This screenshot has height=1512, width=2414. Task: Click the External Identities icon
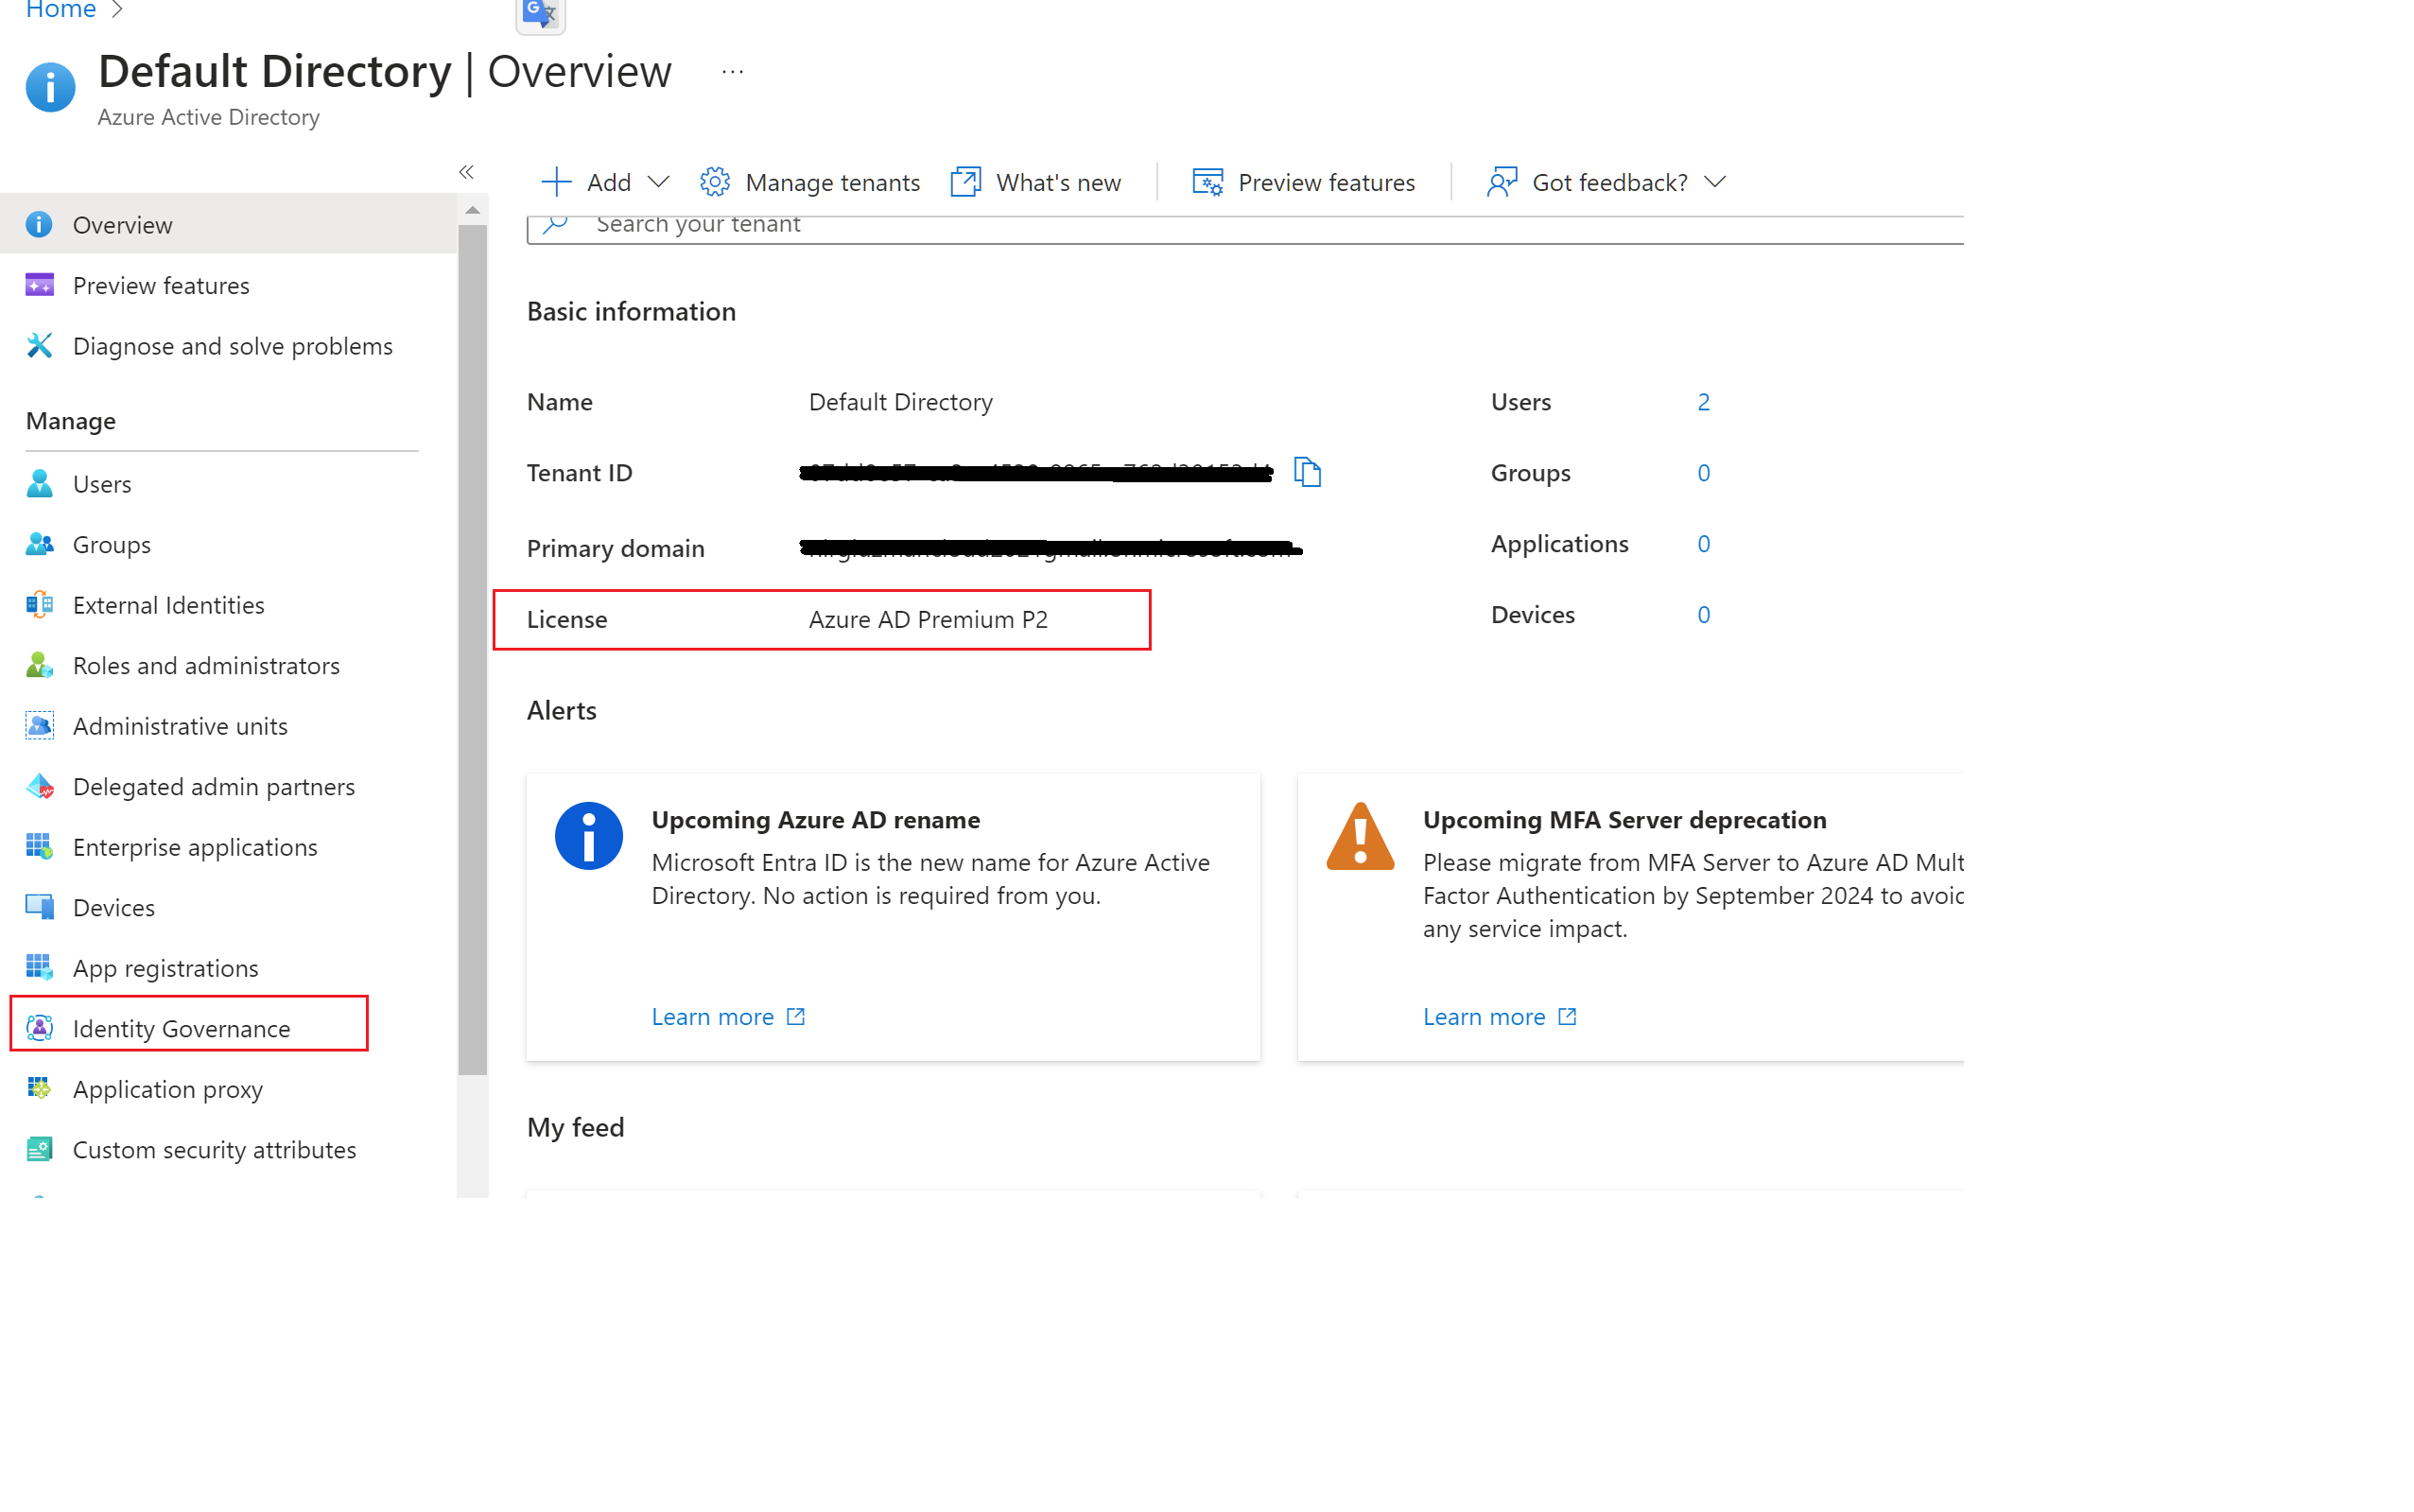click(x=39, y=604)
